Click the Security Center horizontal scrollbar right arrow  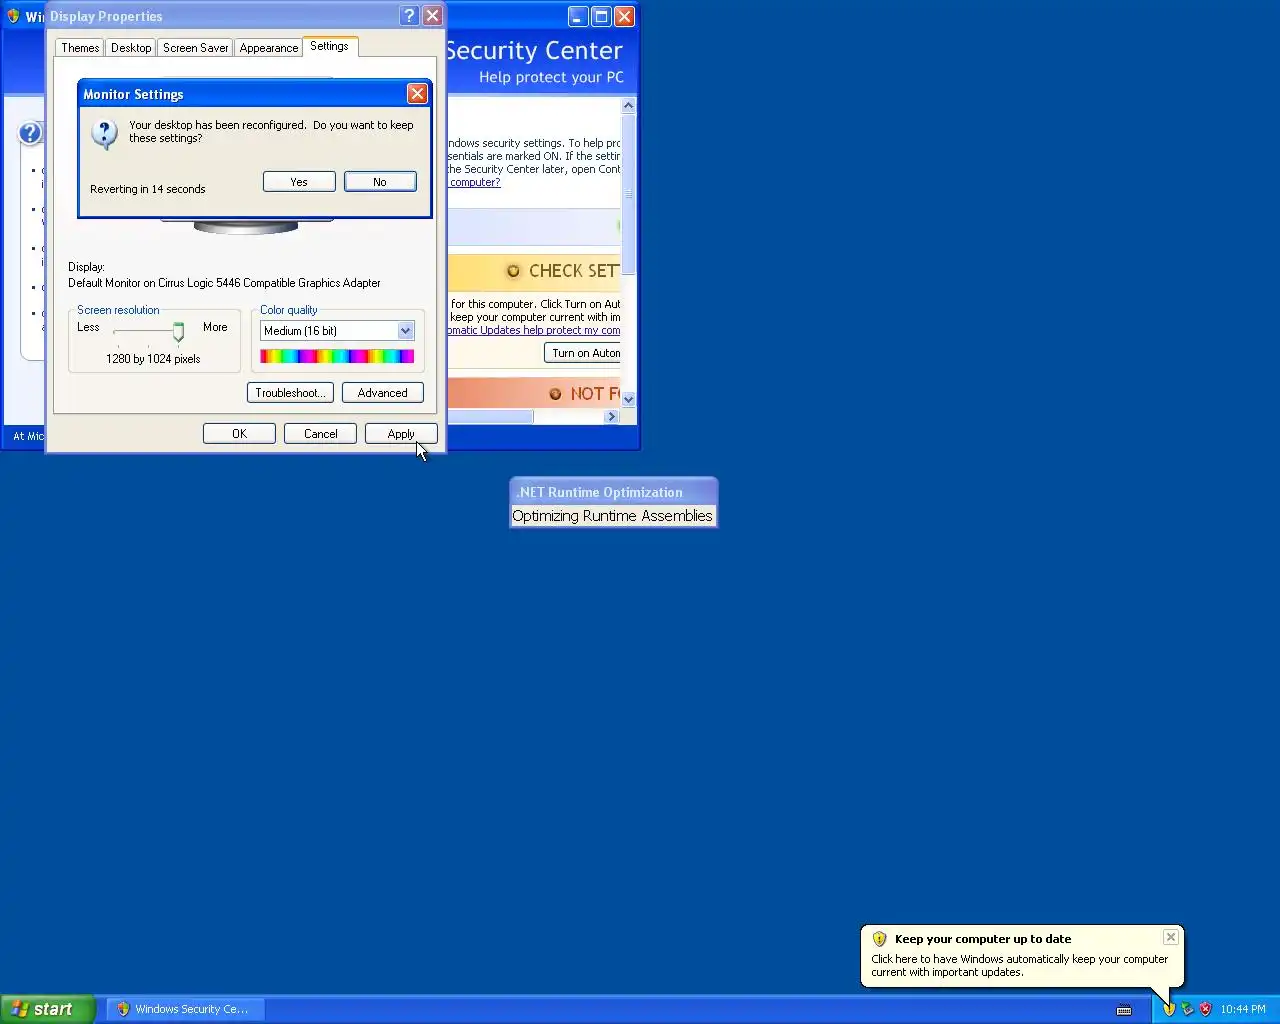612,417
